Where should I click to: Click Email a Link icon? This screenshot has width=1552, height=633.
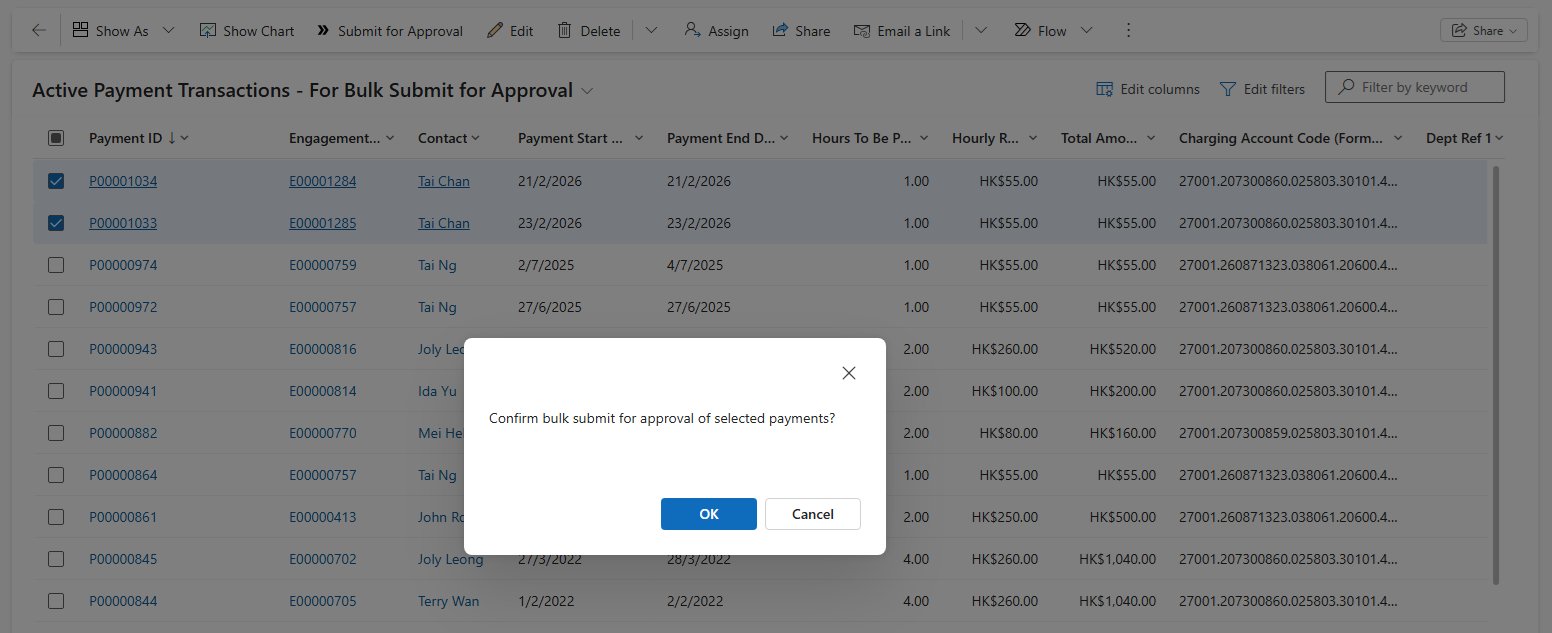coord(862,31)
